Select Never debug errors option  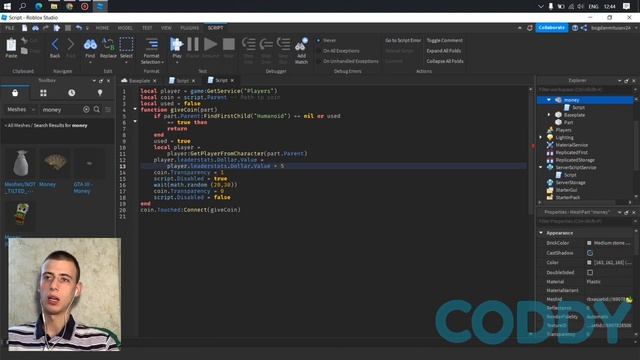tap(318, 40)
